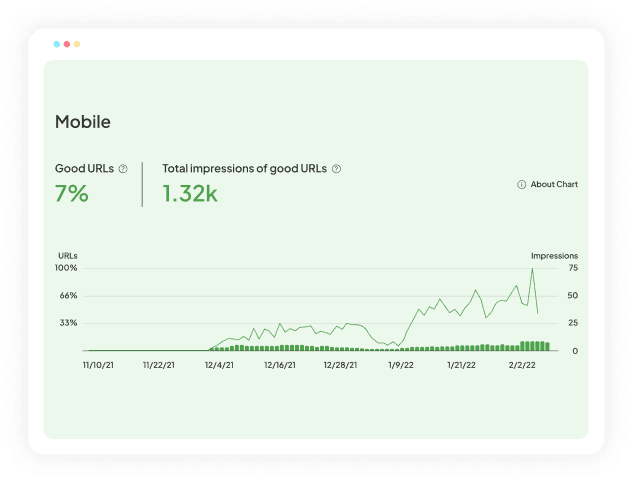Viewport: 633px width, 483px height.
Task: Select the Good URLs label
Action: coord(84,169)
